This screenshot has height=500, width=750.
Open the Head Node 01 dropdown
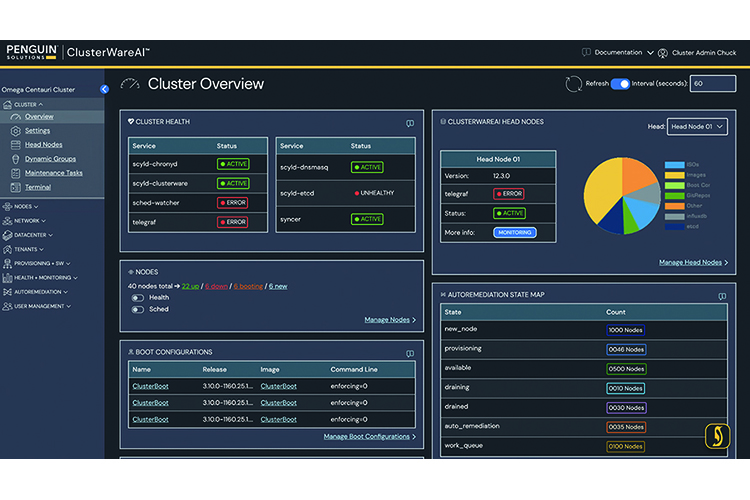697,127
